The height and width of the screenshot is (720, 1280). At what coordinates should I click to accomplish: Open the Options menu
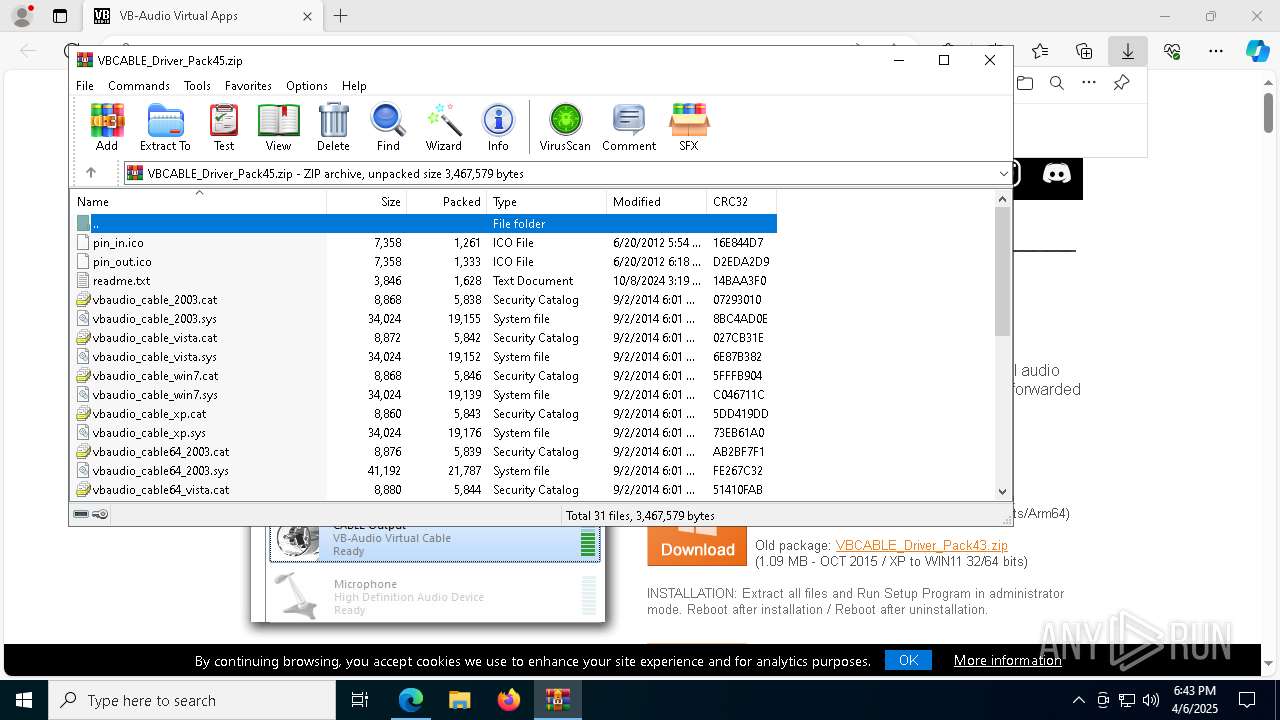pyautogui.click(x=306, y=86)
